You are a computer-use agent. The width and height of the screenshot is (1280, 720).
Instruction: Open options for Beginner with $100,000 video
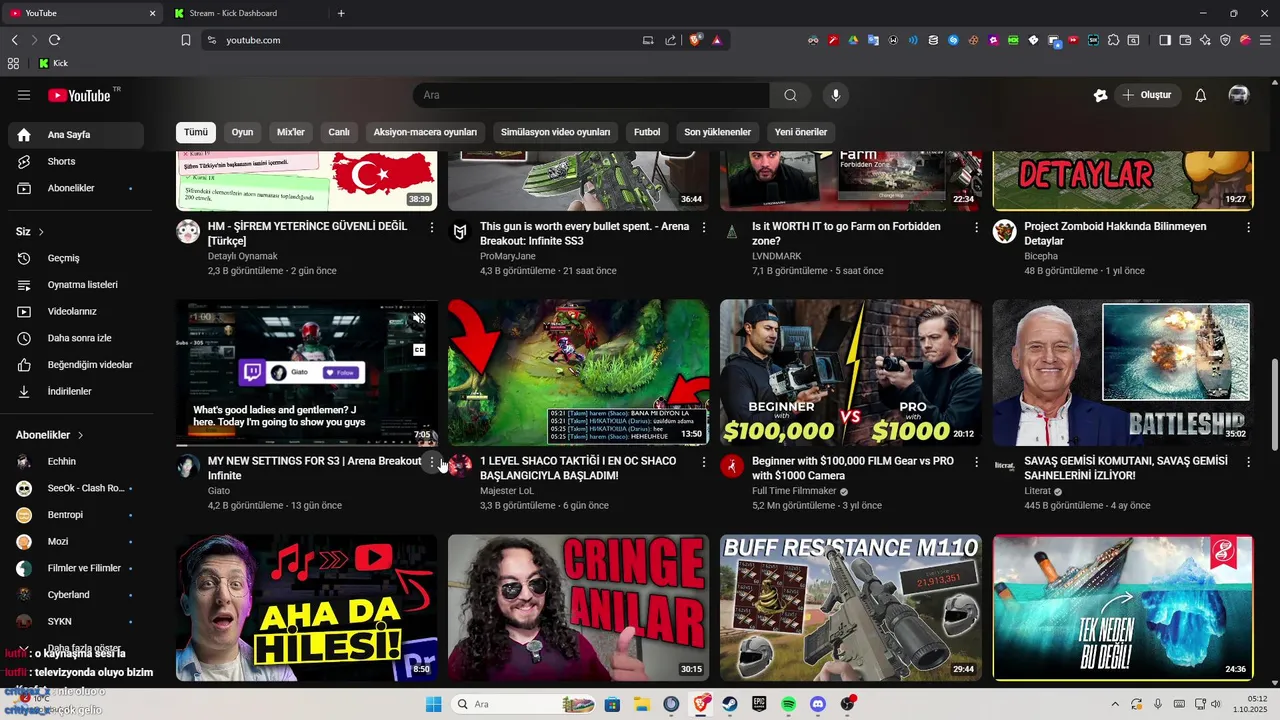tap(976, 462)
